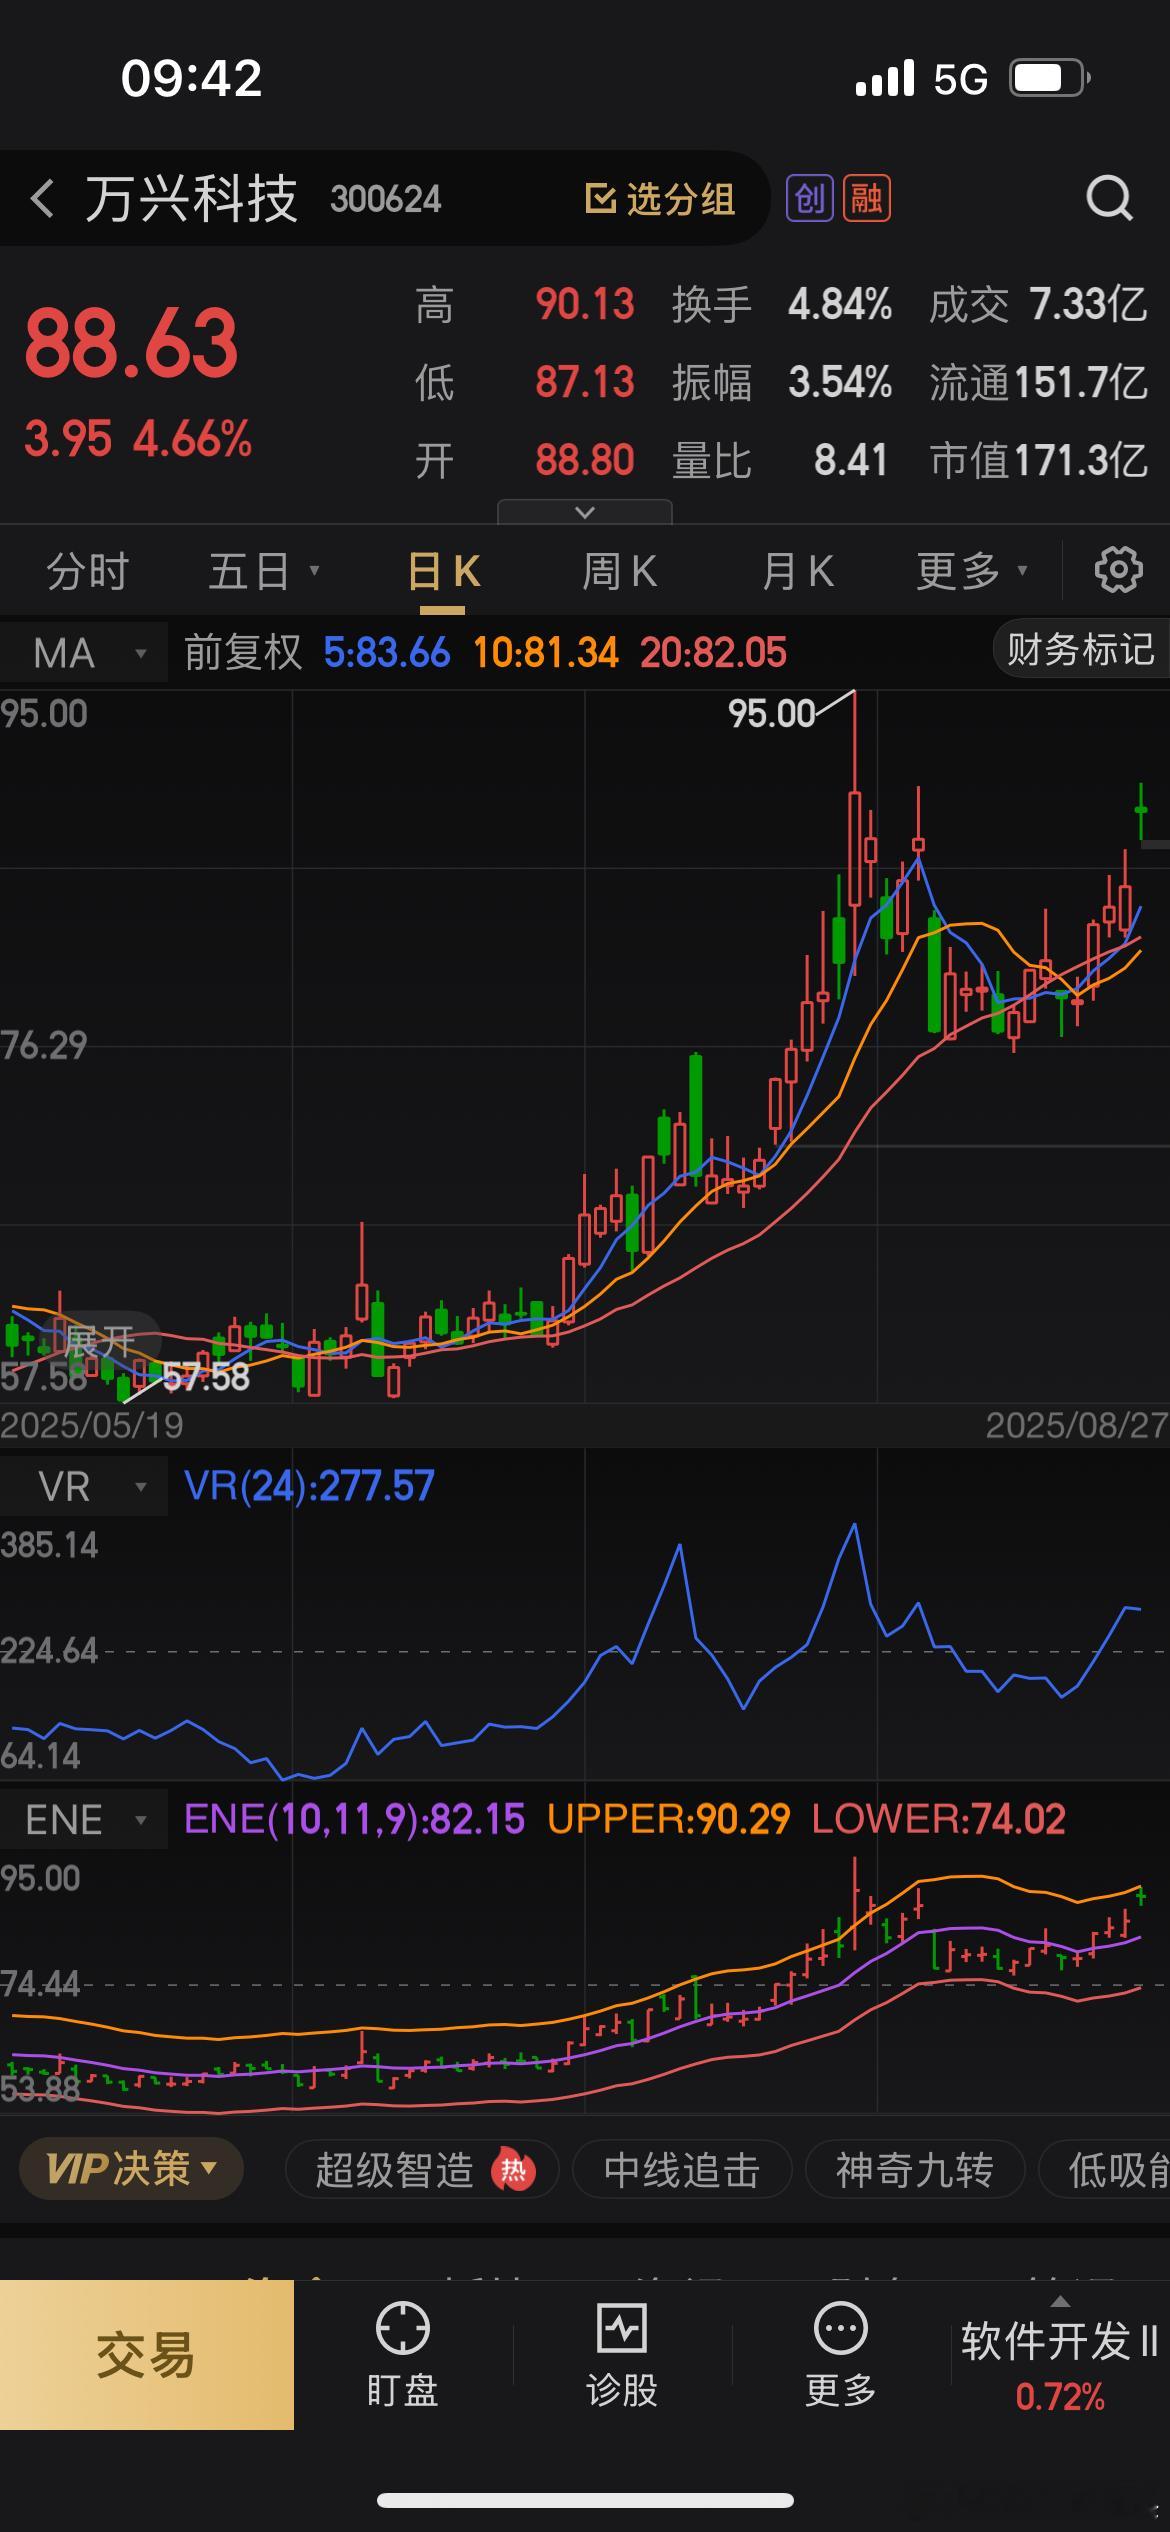1170x2532 pixels.
Task: Tap the 5G signal status indicator
Action: (960, 78)
